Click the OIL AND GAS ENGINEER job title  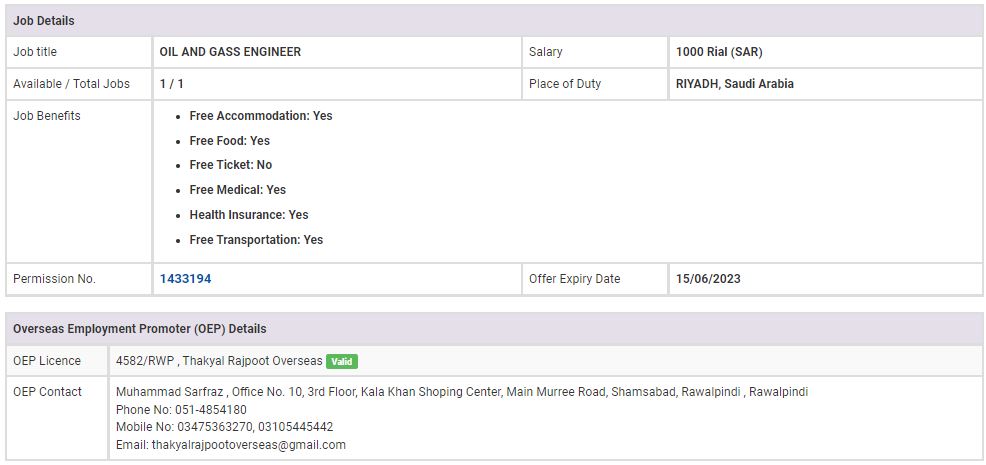[x=230, y=52]
